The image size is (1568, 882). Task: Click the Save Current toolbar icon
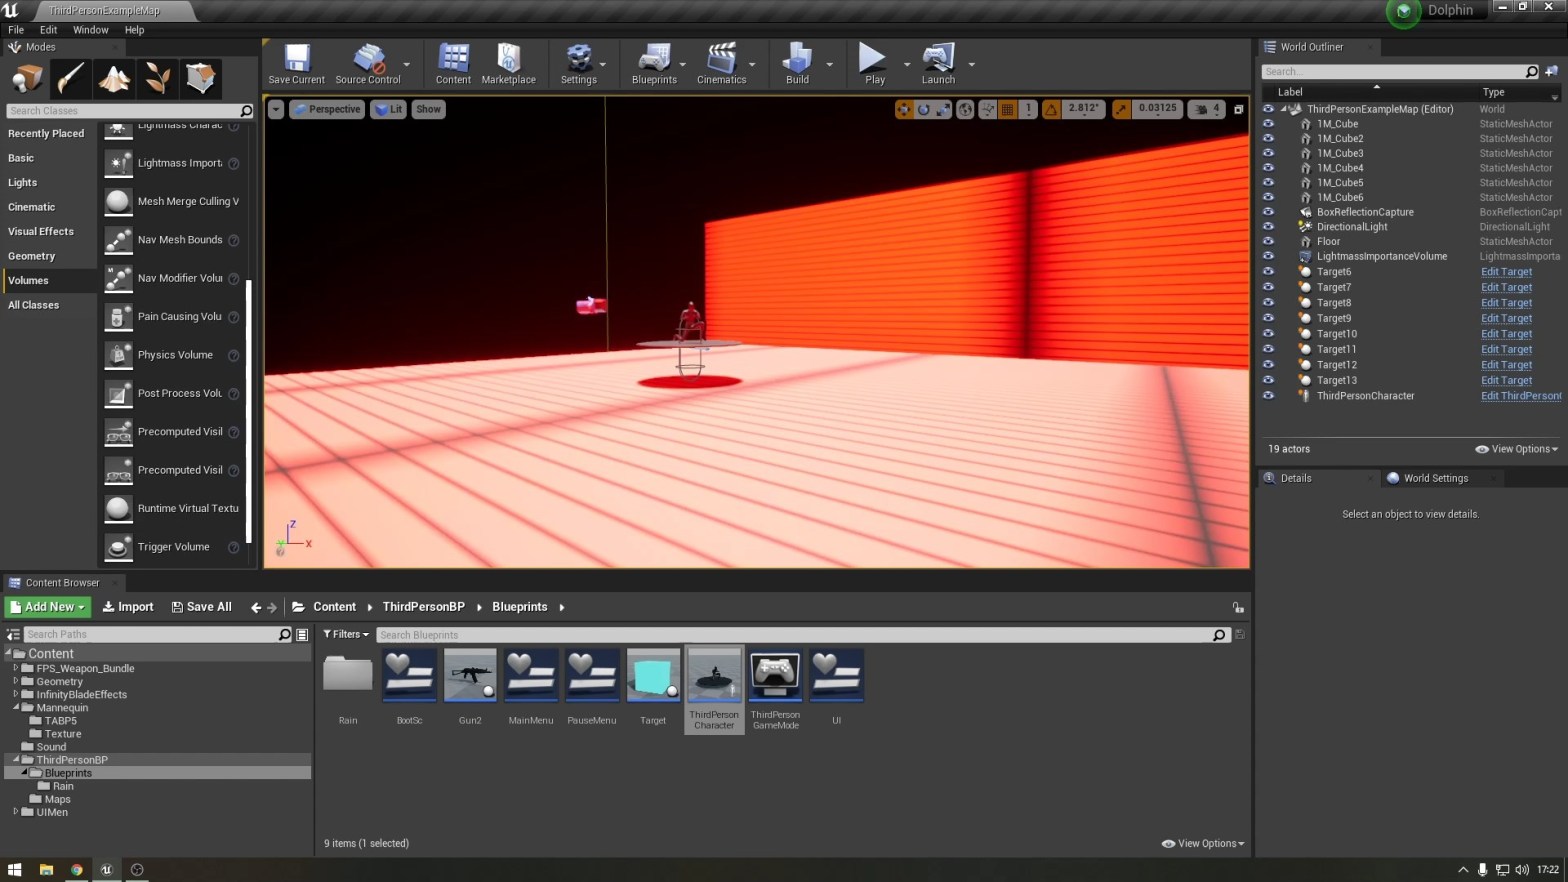pyautogui.click(x=296, y=64)
